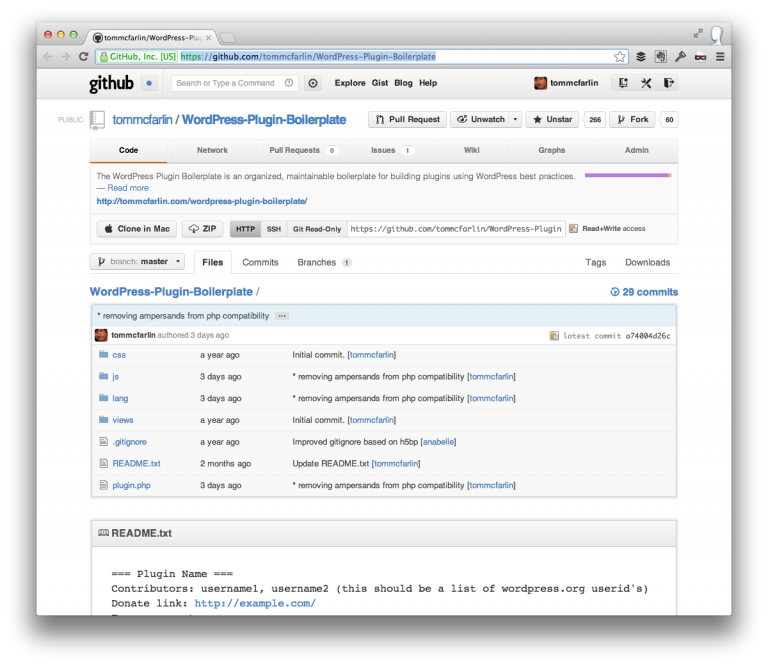Viewport: 768px width, 666px height.
Task: Select the Files subtab
Action: click(213, 262)
